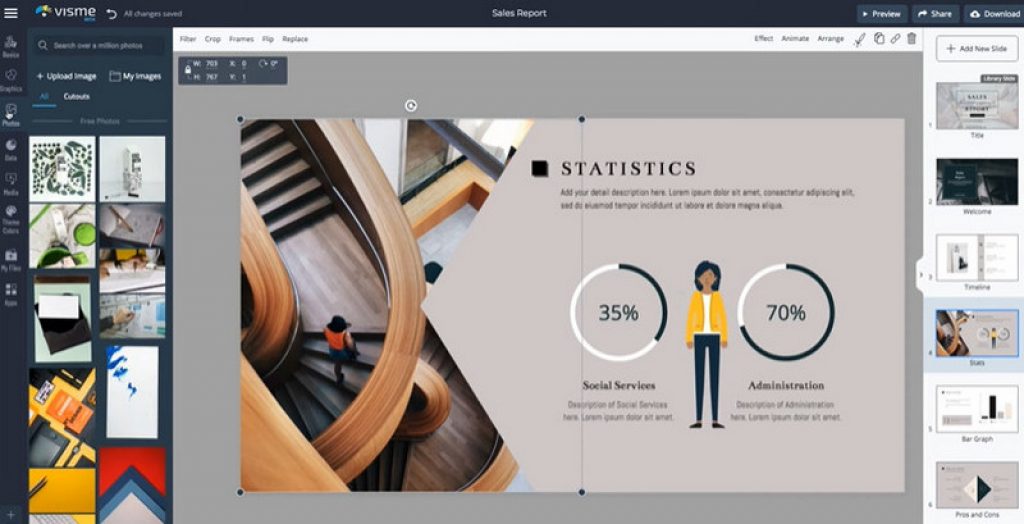Click the undo arrow icon

click(111, 14)
